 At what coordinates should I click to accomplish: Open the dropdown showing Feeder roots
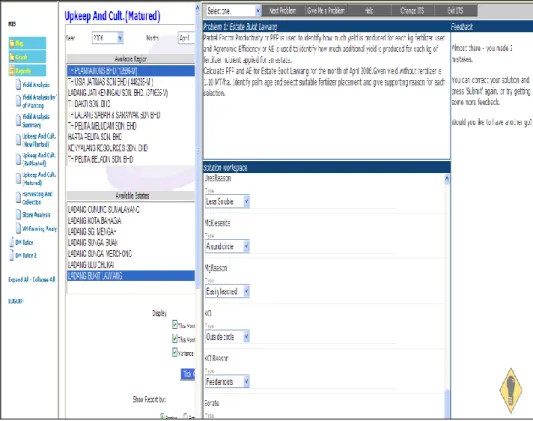click(x=227, y=382)
